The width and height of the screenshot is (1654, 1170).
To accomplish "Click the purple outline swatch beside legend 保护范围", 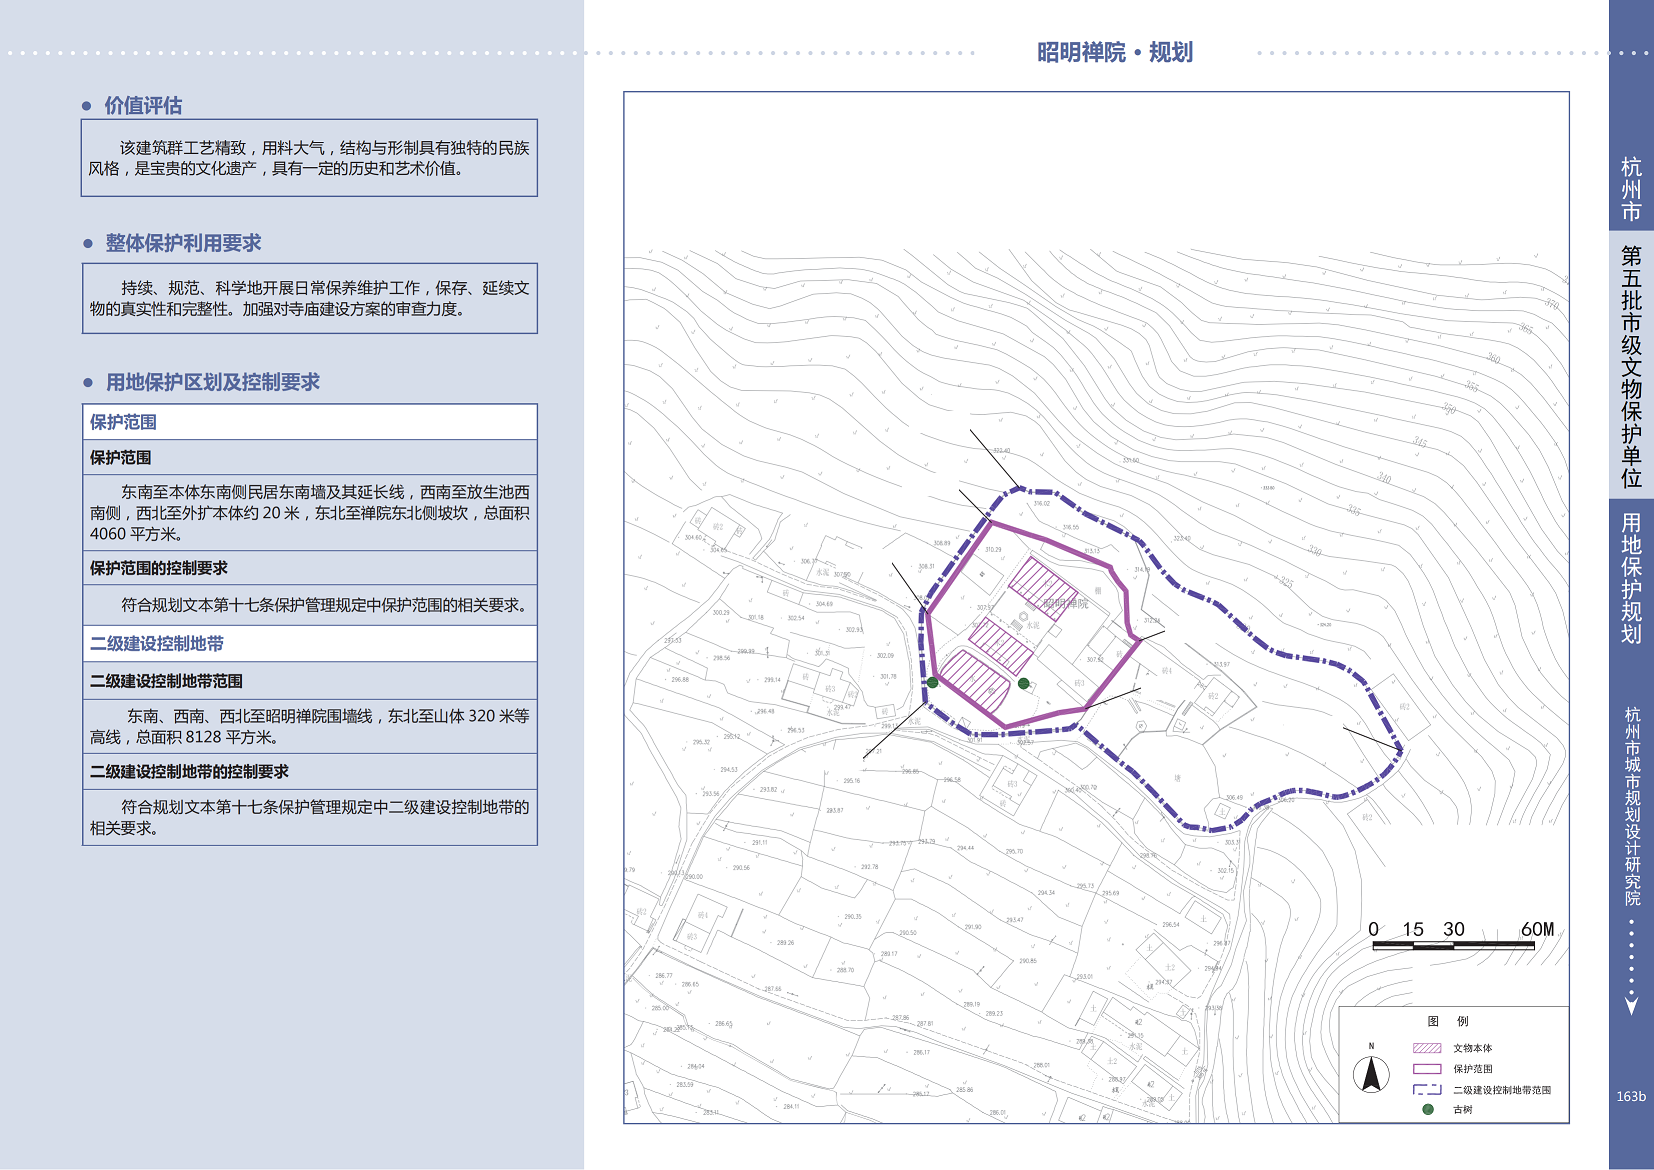I will click(1427, 1069).
